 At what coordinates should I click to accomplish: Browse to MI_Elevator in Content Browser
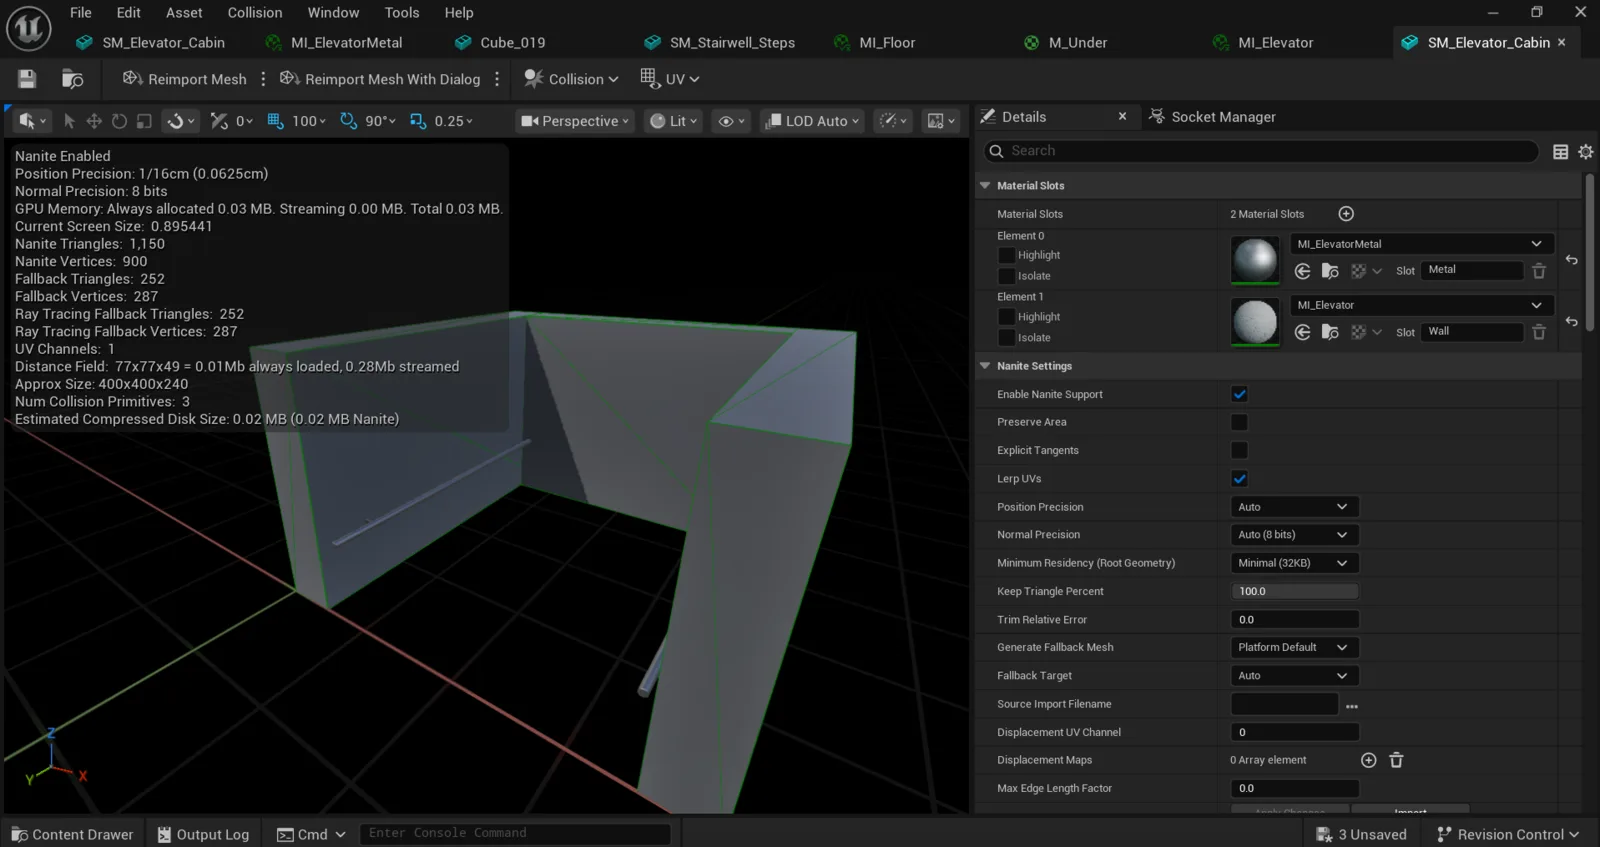point(1330,332)
